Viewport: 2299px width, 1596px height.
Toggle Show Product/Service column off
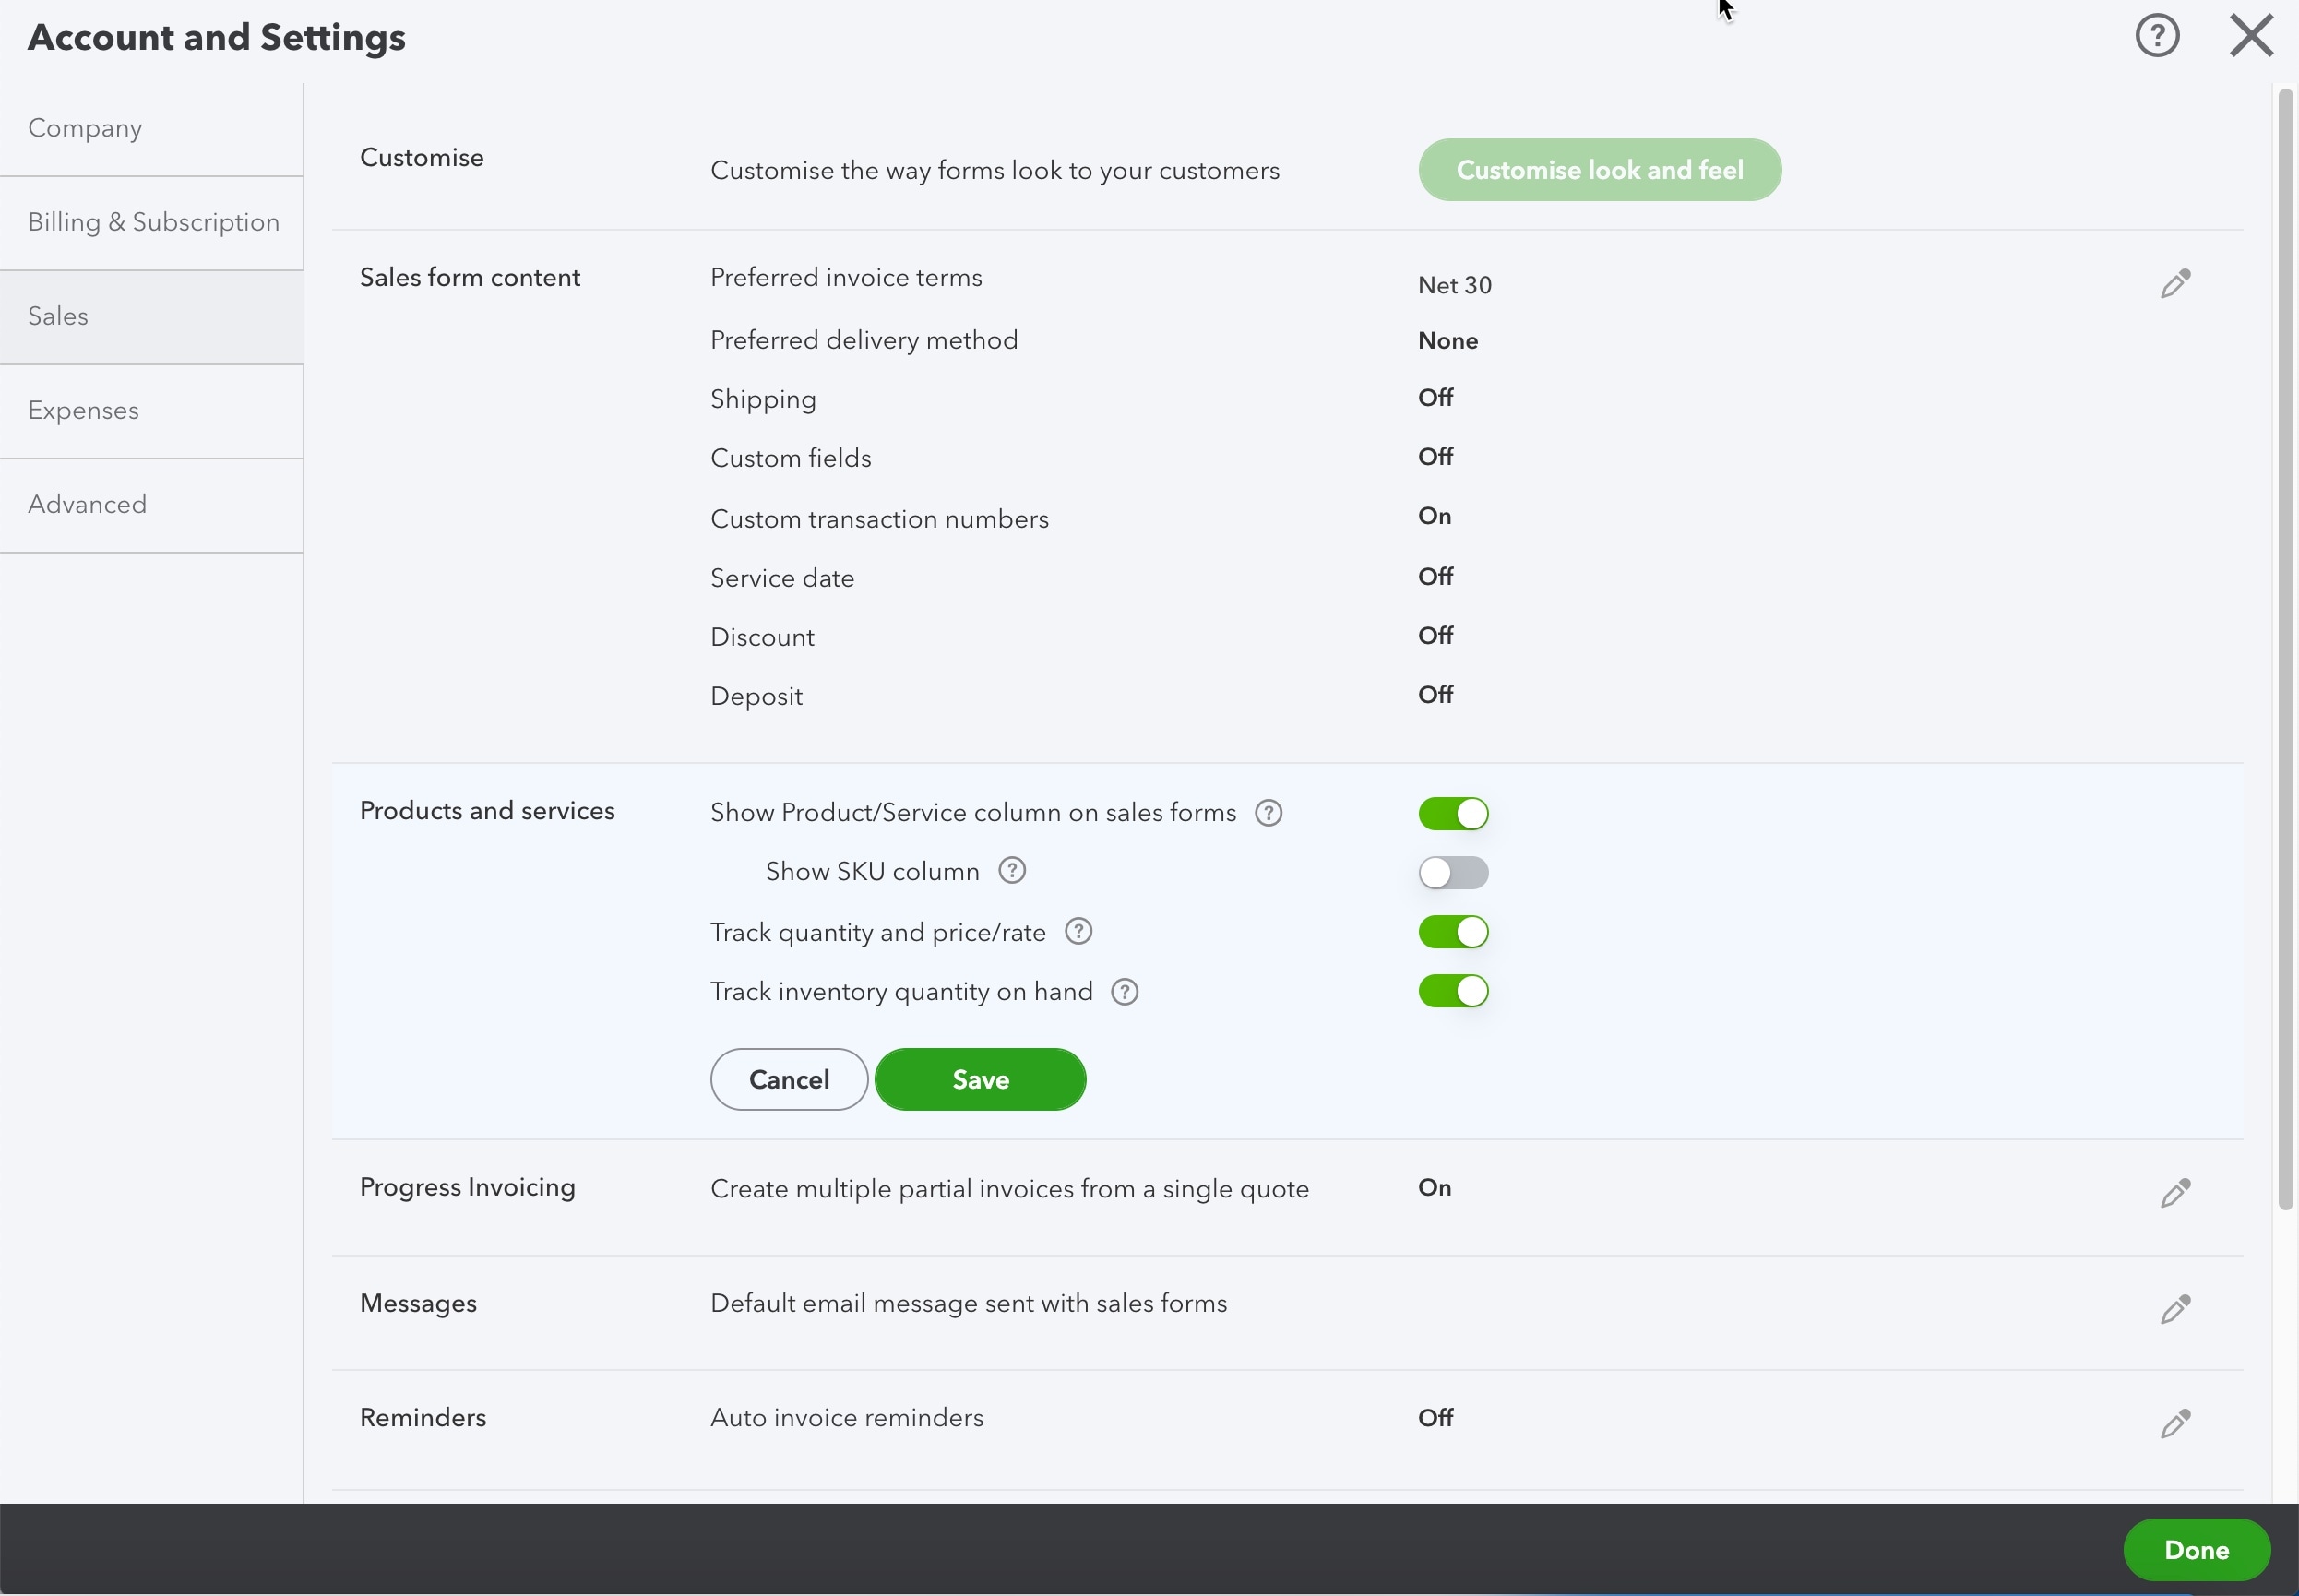(x=1453, y=812)
